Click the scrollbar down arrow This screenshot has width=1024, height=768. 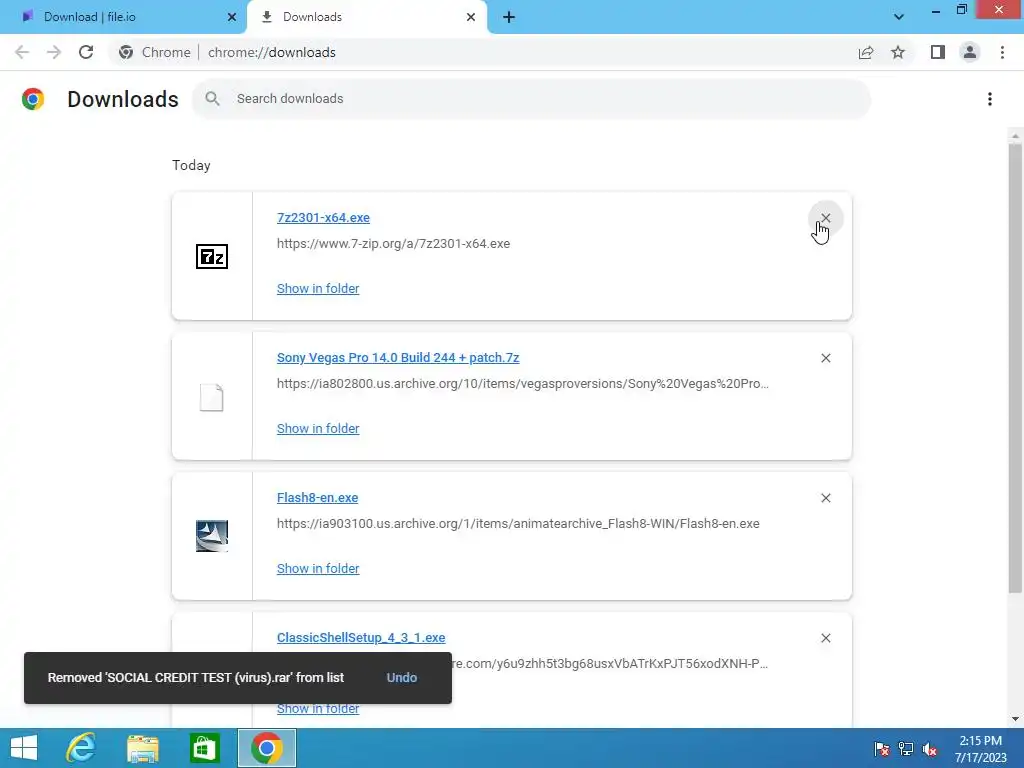coord(1015,719)
